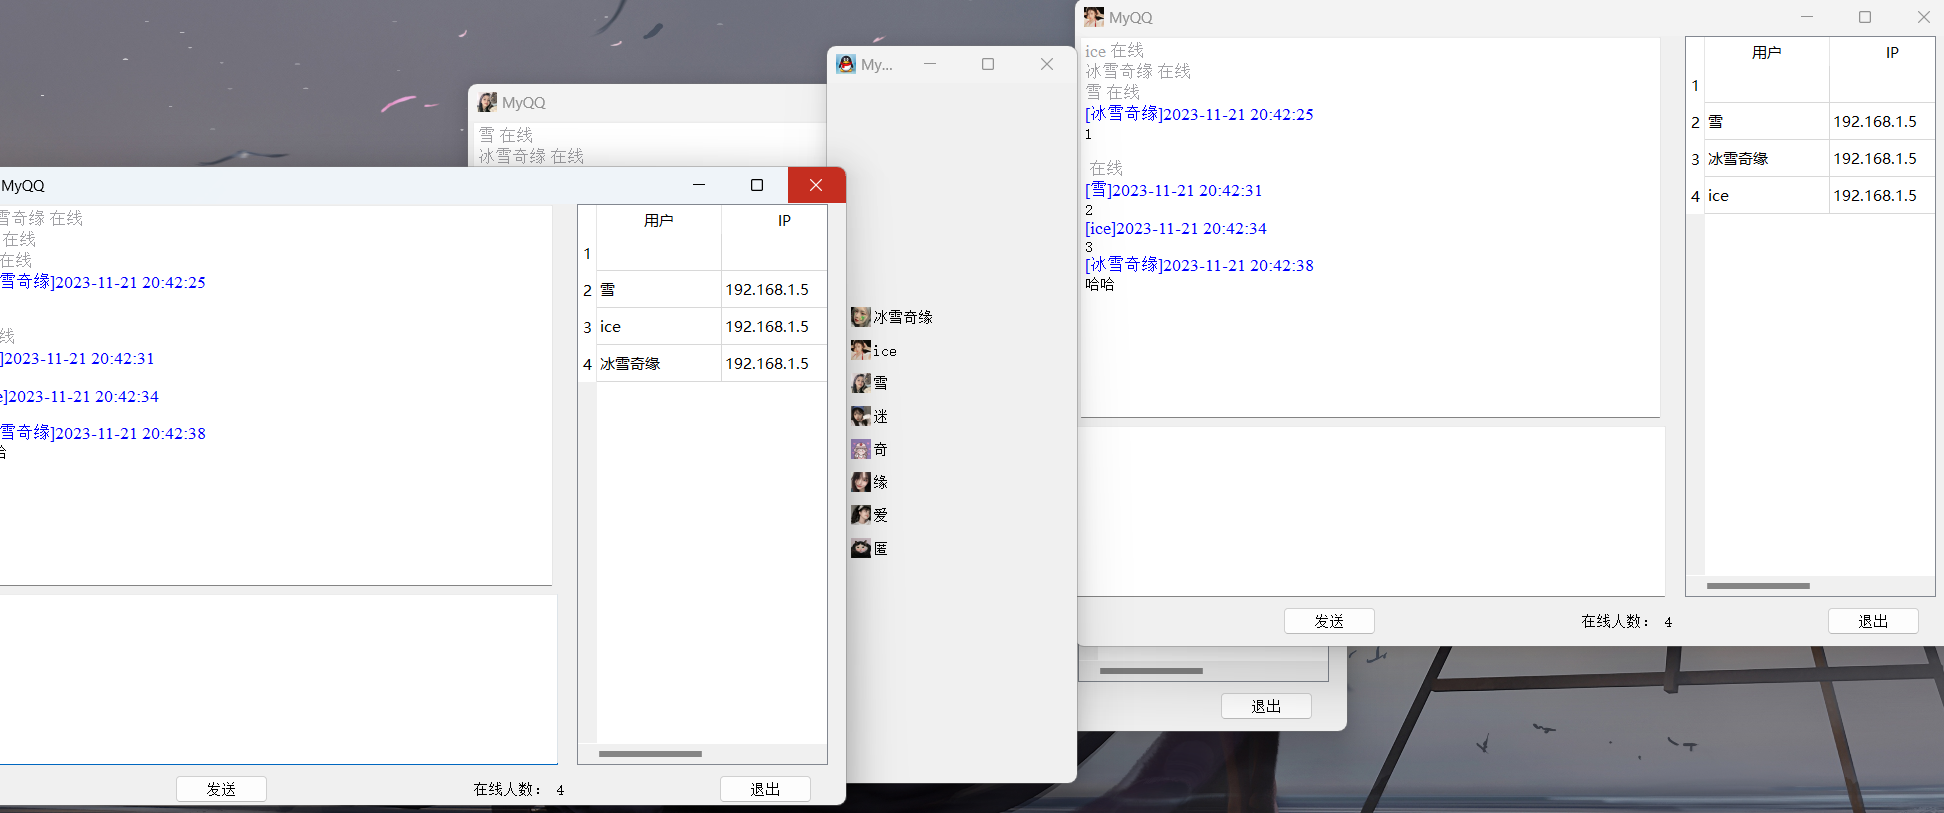Select the avatar beside contact 缘
The width and height of the screenshot is (1944, 813).
click(x=860, y=482)
